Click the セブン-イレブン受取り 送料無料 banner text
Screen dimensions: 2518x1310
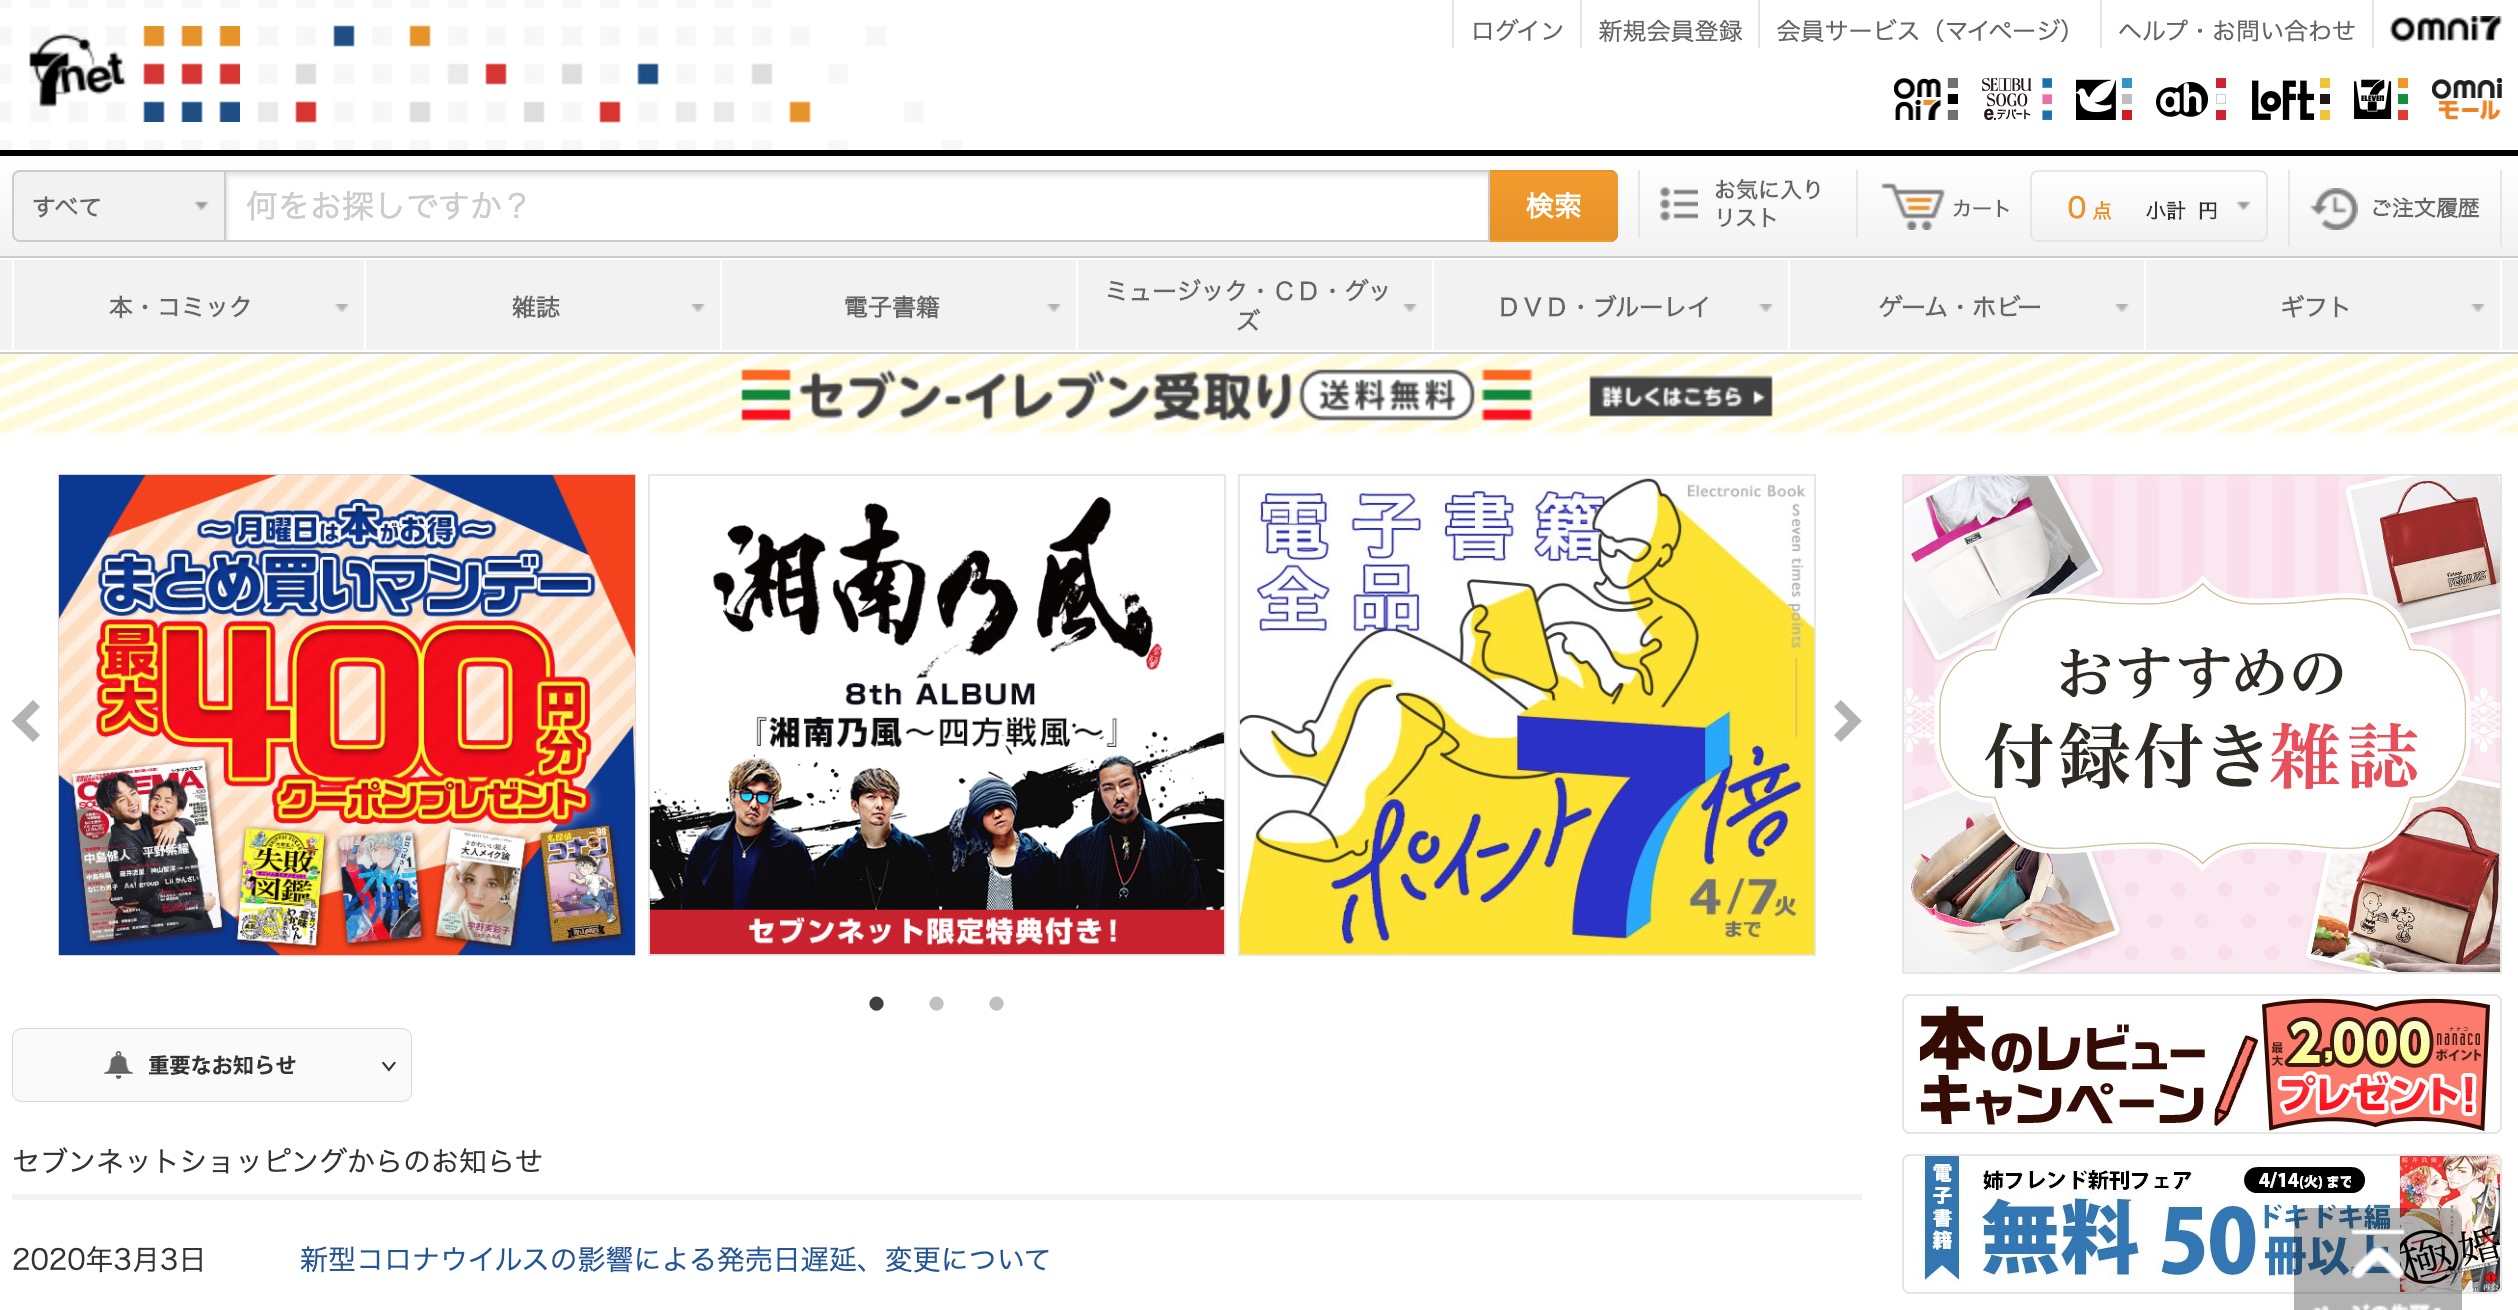tap(1137, 395)
